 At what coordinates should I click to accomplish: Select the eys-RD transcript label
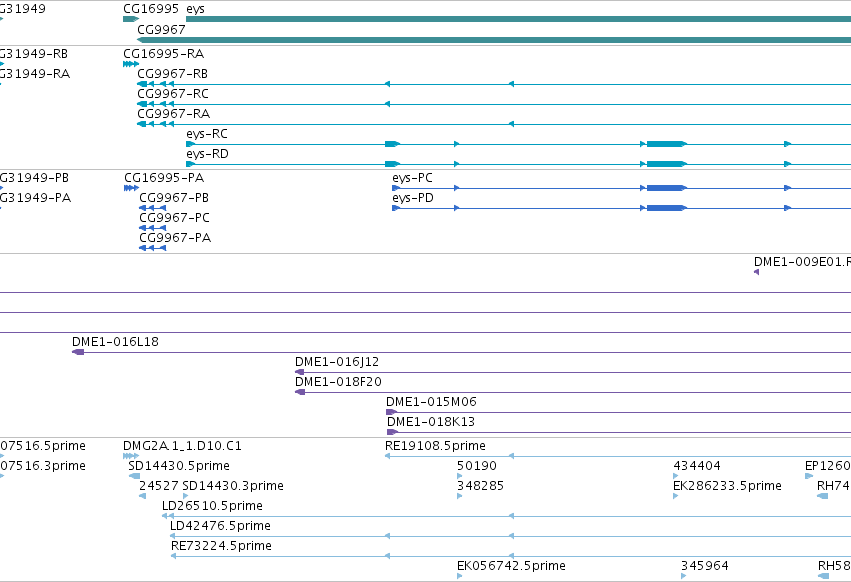pyautogui.click(x=207, y=154)
